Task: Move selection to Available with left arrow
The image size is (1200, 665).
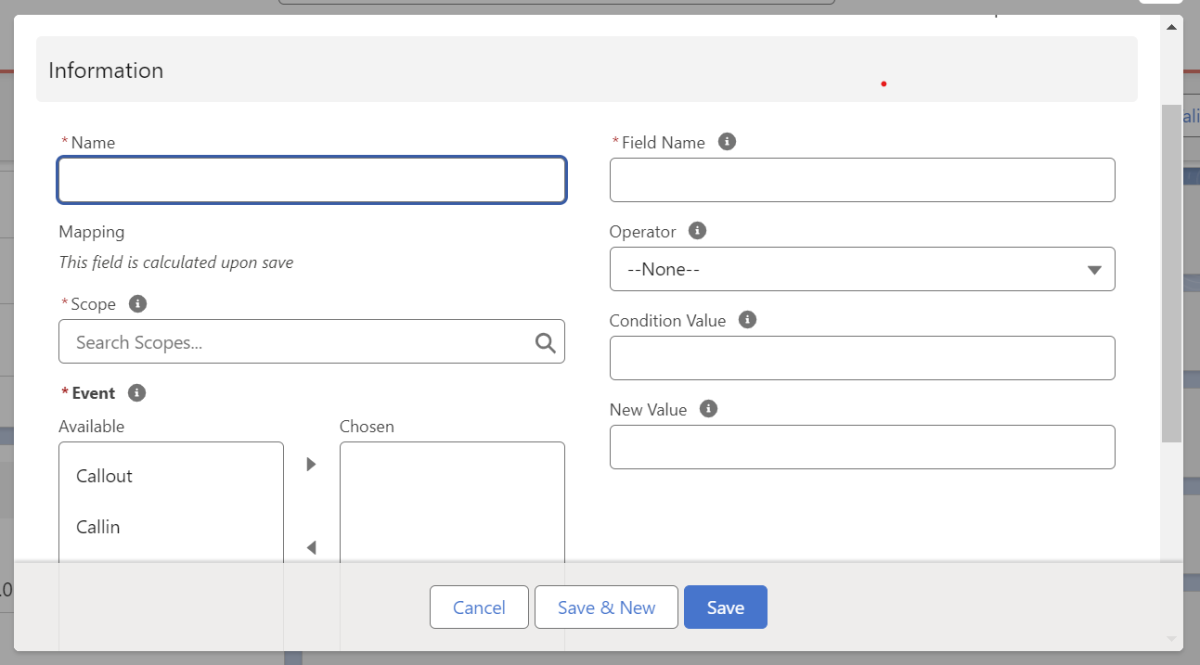Action: (311, 547)
